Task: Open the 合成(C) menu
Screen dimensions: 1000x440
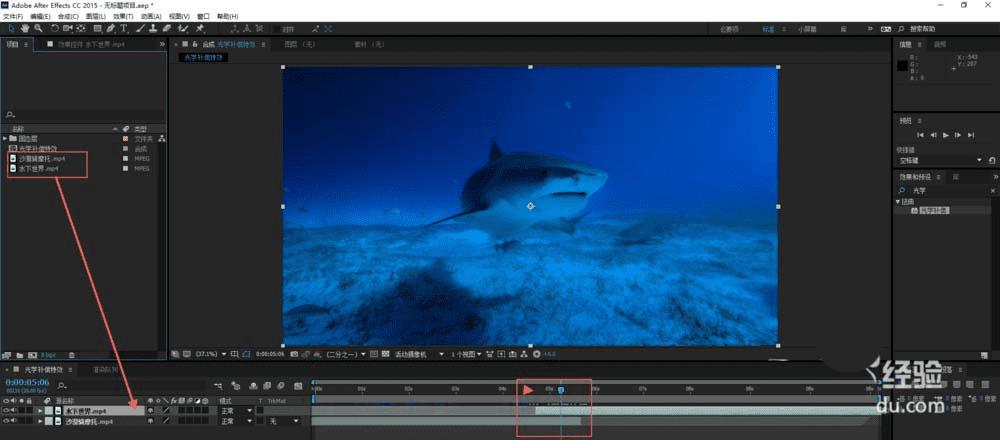Action: coord(68,17)
